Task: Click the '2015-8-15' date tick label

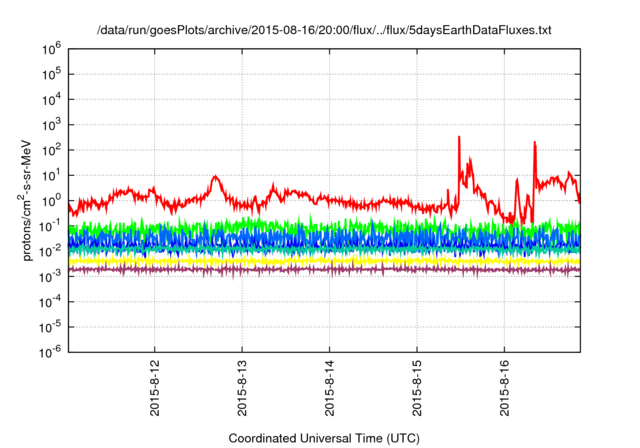Action: [417, 388]
